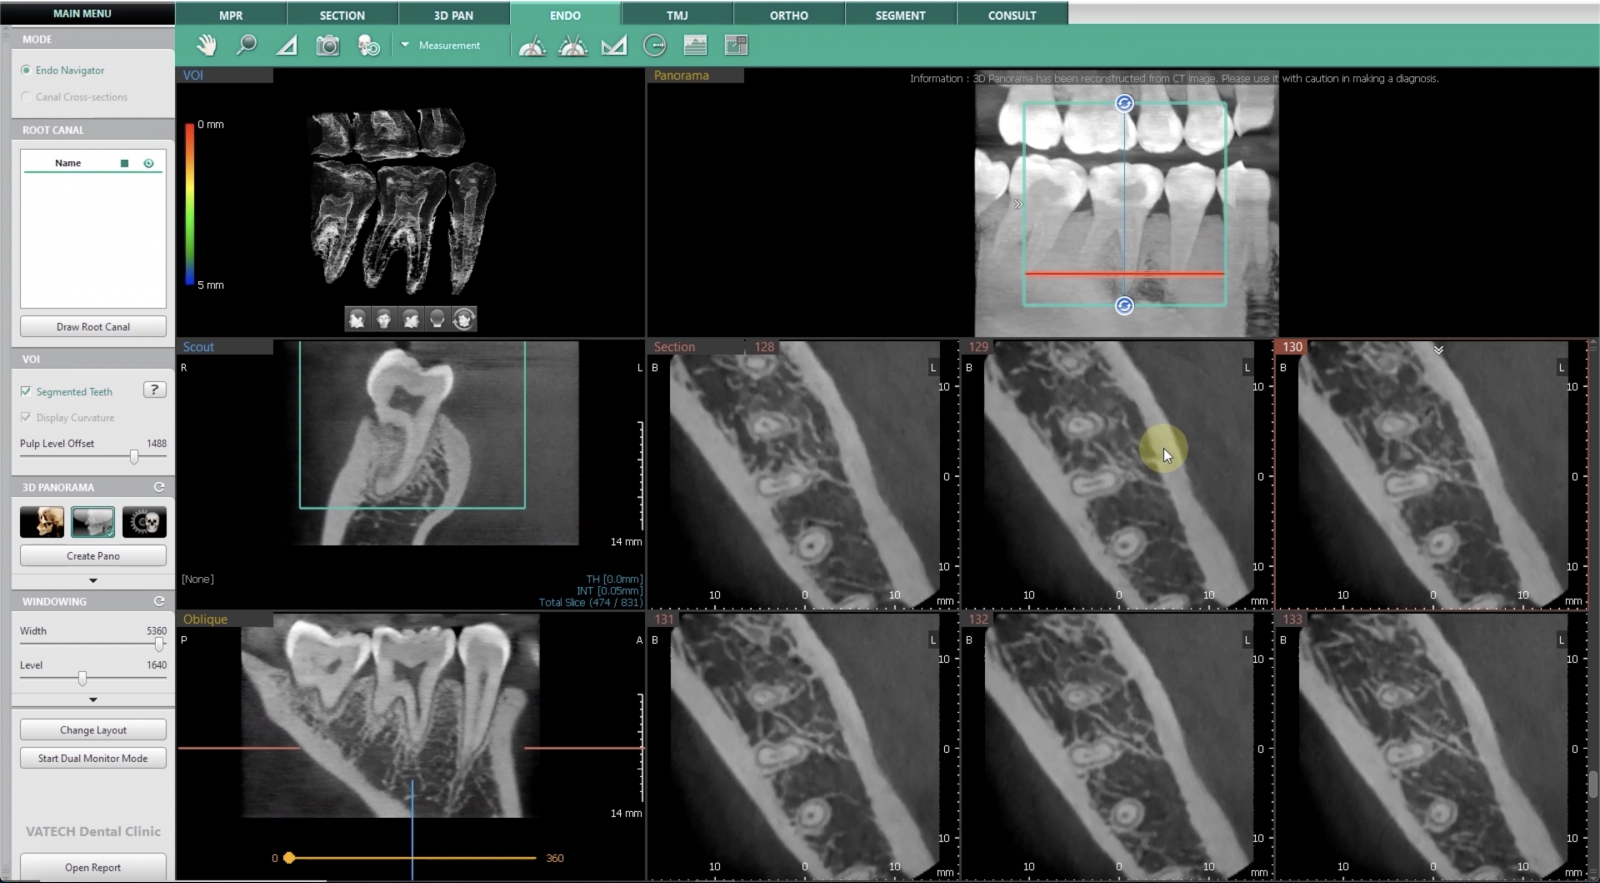Choose the 3D skull panorama thumbnail
The image size is (1600, 883).
tap(42, 522)
